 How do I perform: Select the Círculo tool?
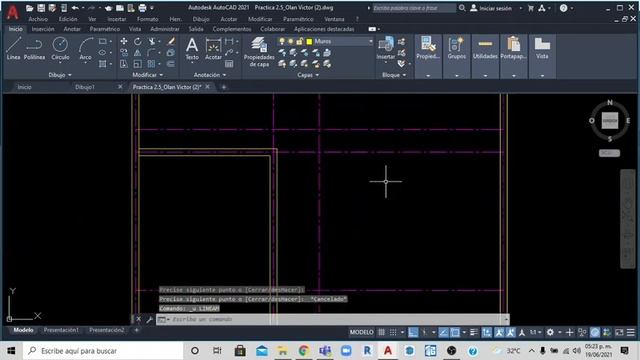pyautogui.click(x=60, y=48)
